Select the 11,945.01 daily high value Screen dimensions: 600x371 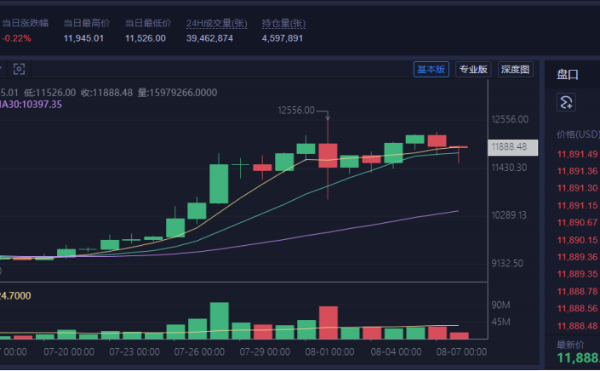coord(83,38)
